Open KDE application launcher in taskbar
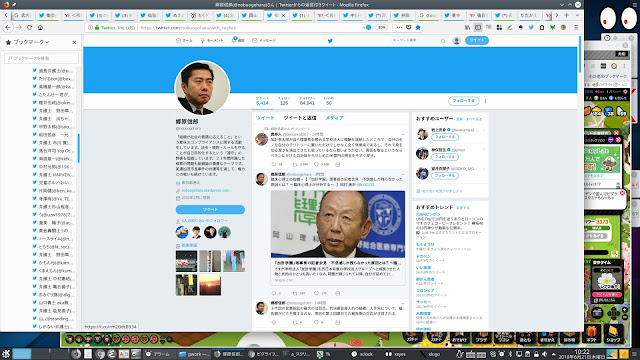Viewport: 640px width, 360px height. (x=6, y=354)
